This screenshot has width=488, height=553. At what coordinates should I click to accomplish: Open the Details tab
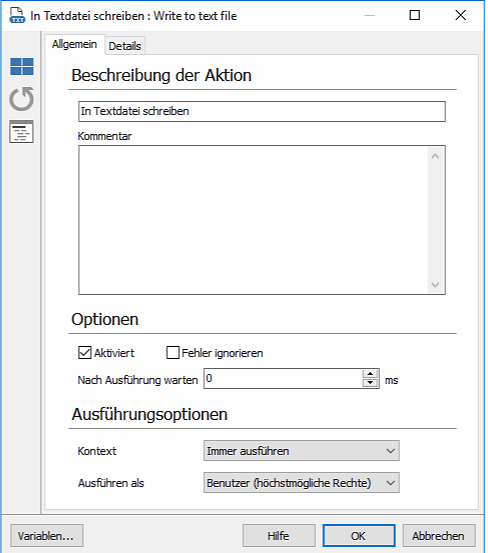(x=124, y=46)
